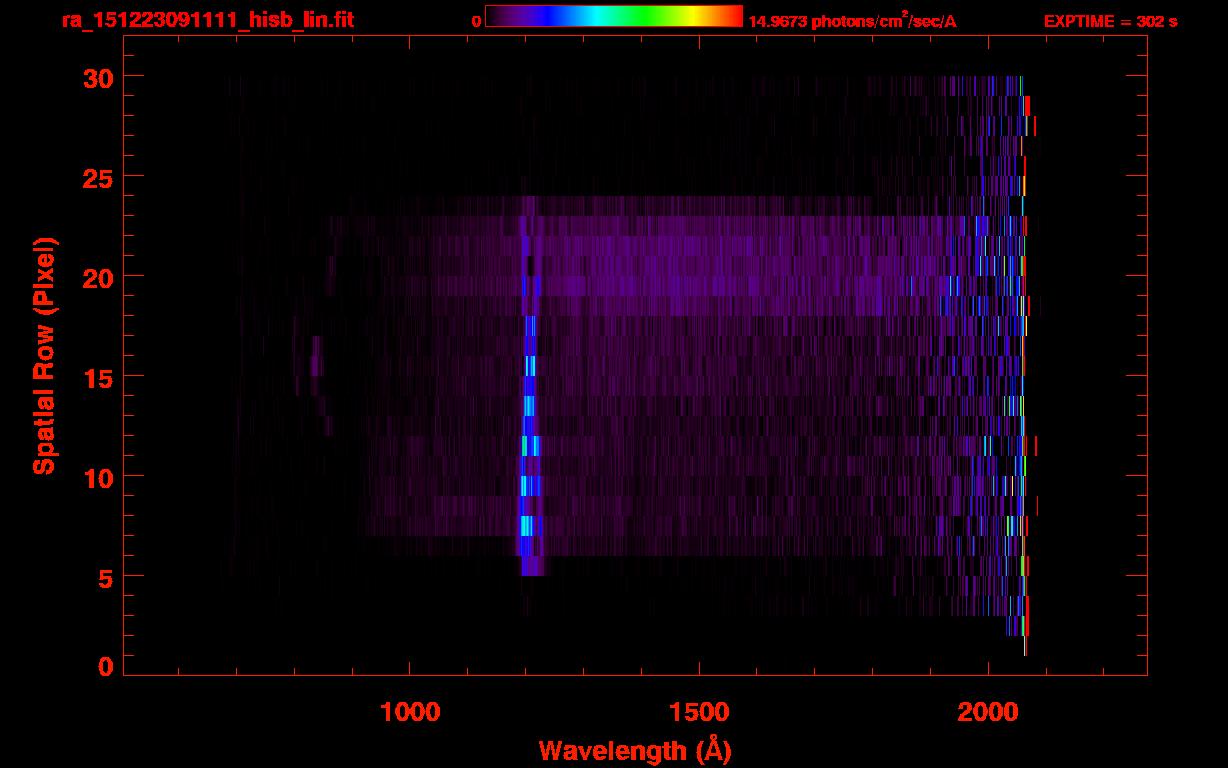Click the Spatial Row (Pixel) axis title
1228x768 pixels.
(x=44, y=355)
